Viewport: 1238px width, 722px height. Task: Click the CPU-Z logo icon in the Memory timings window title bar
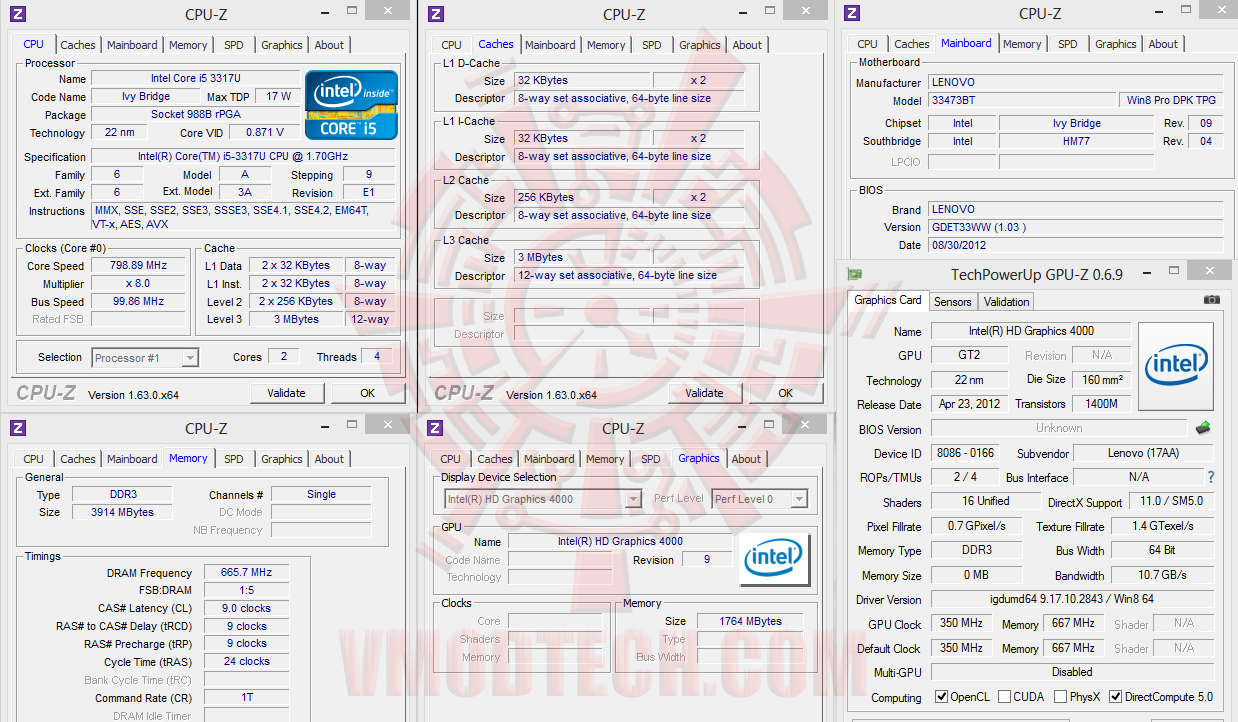coord(18,428)
